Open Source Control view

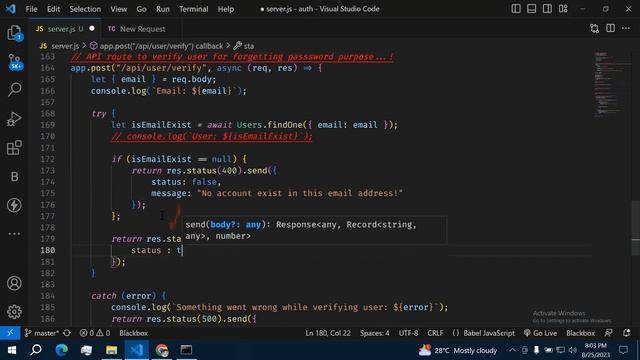14,62
